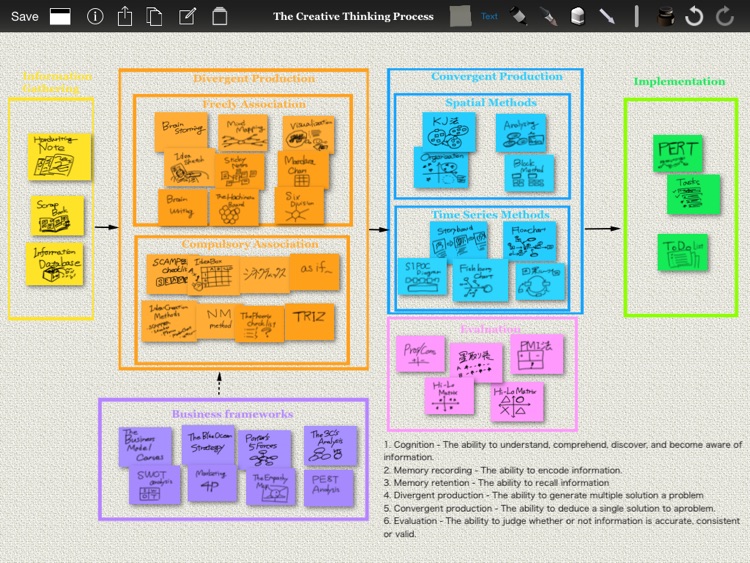Select the Organization blue sticky
The height and width of the screenshot is (563, 750).
coord(441,168)
